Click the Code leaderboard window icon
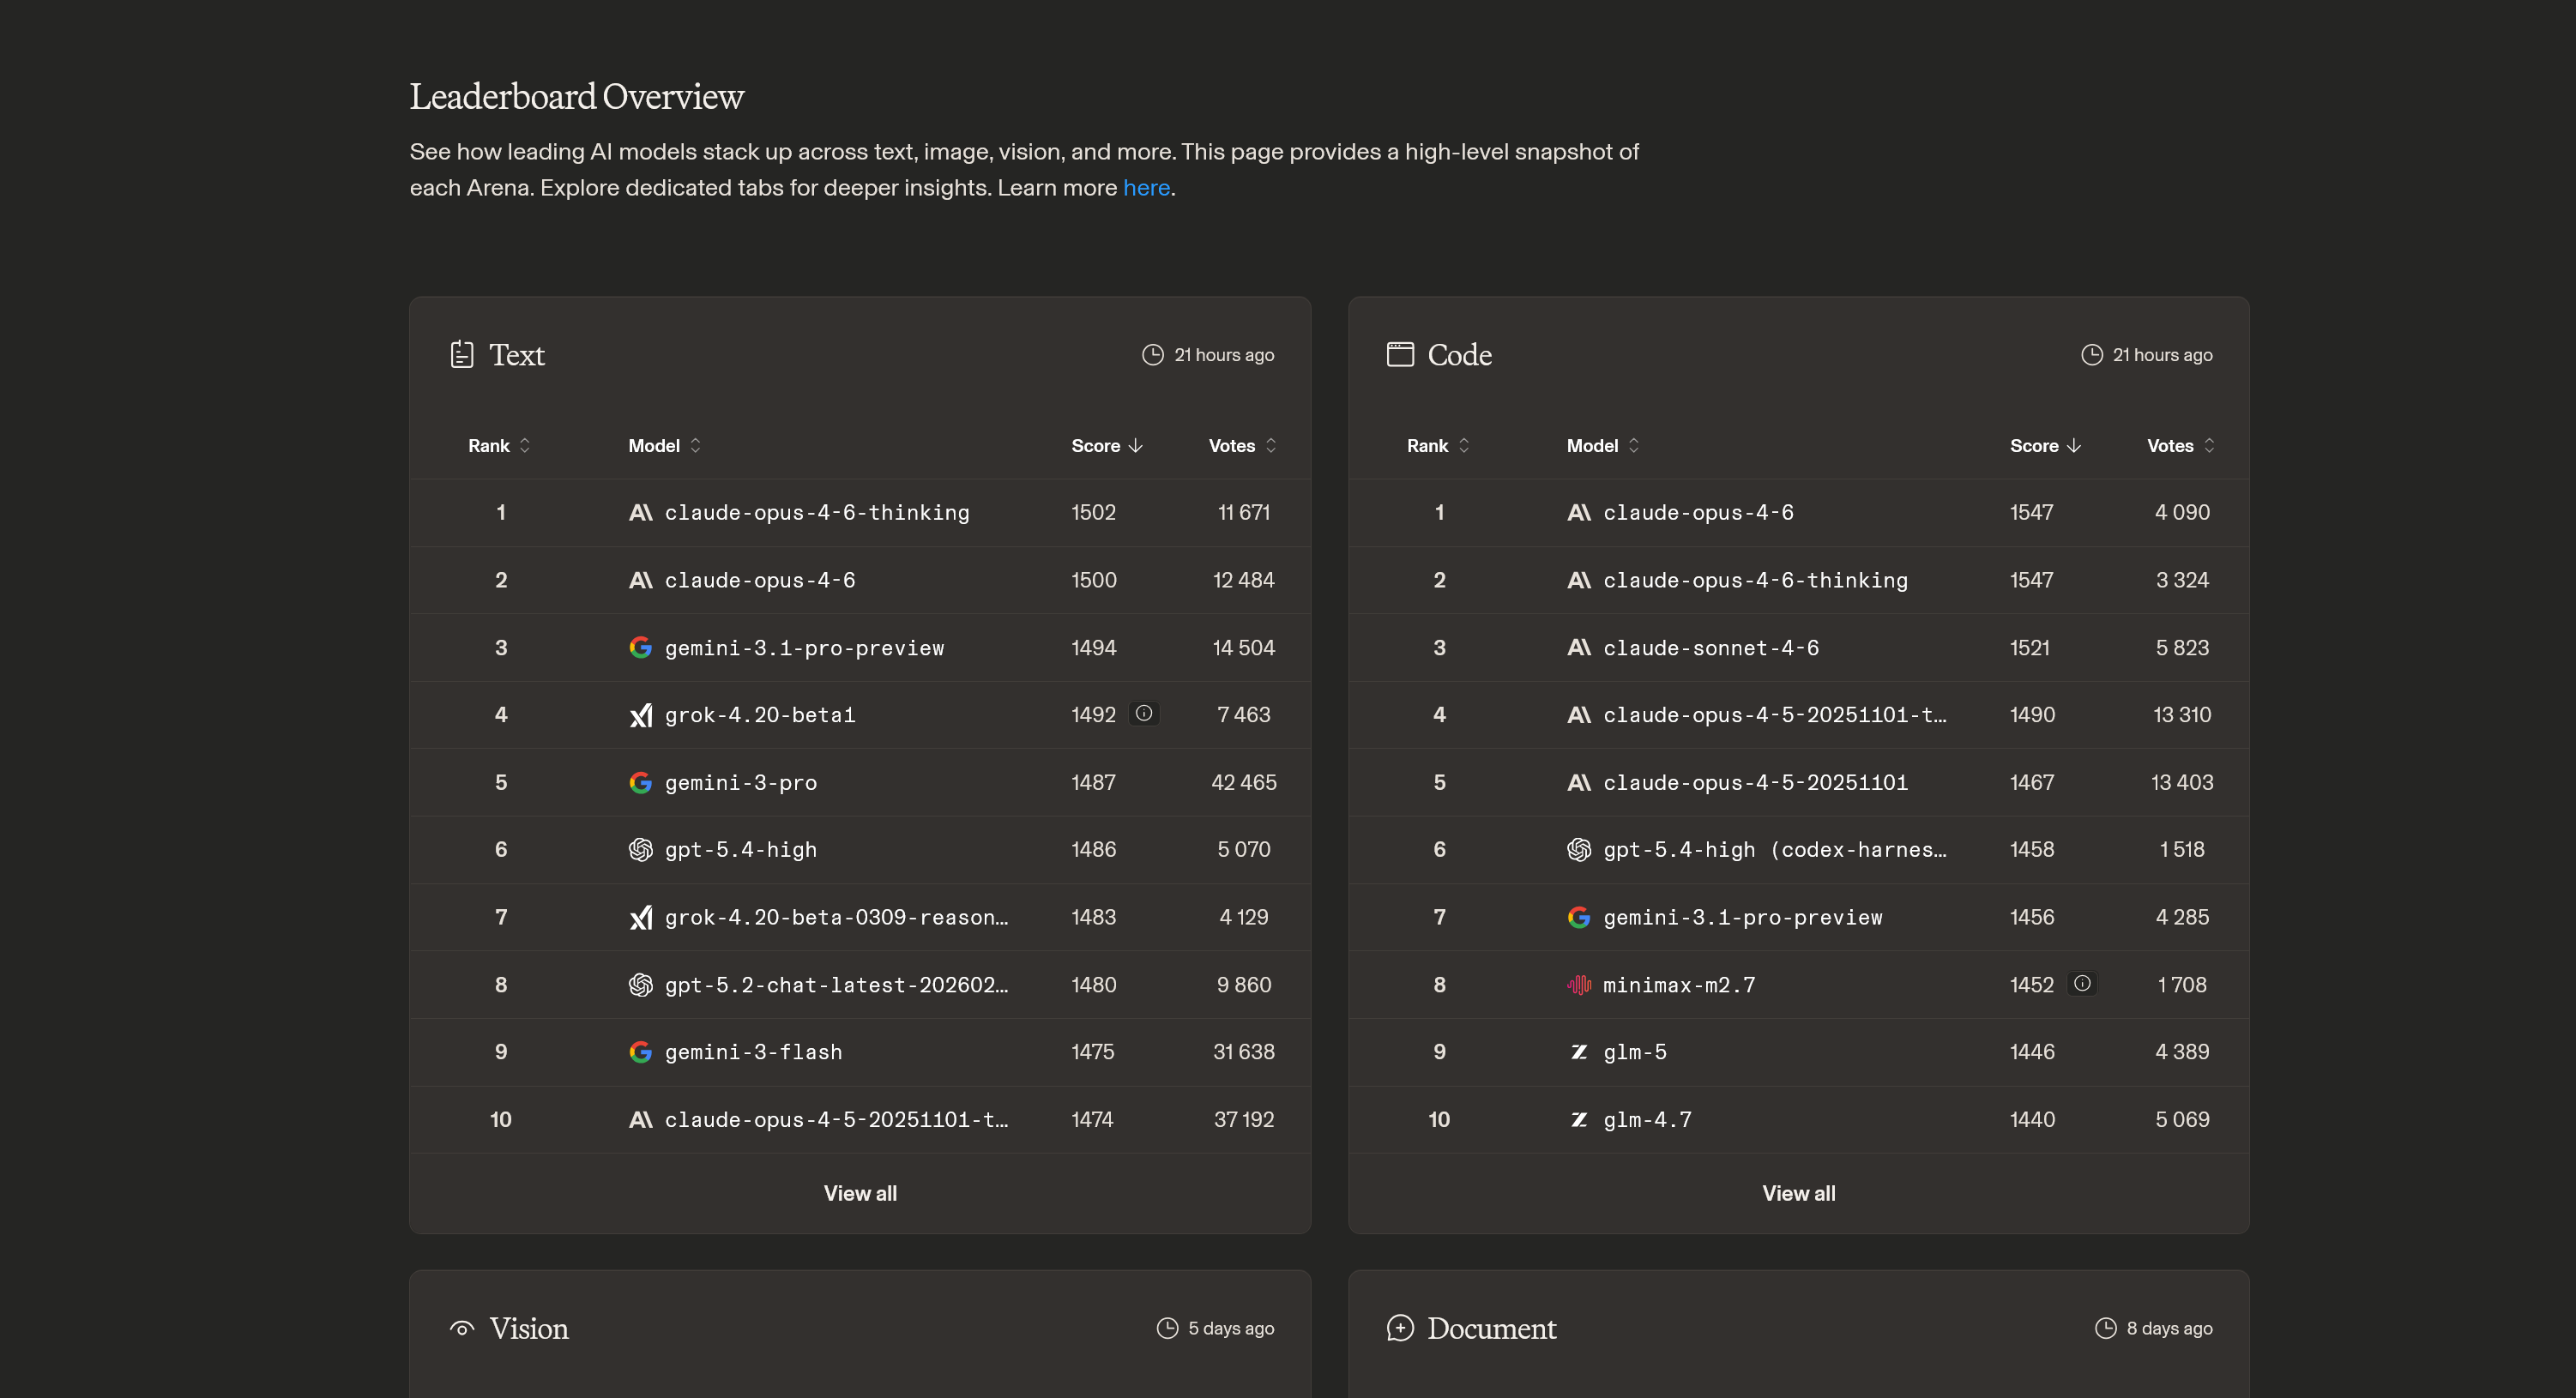 (1400, 354)
